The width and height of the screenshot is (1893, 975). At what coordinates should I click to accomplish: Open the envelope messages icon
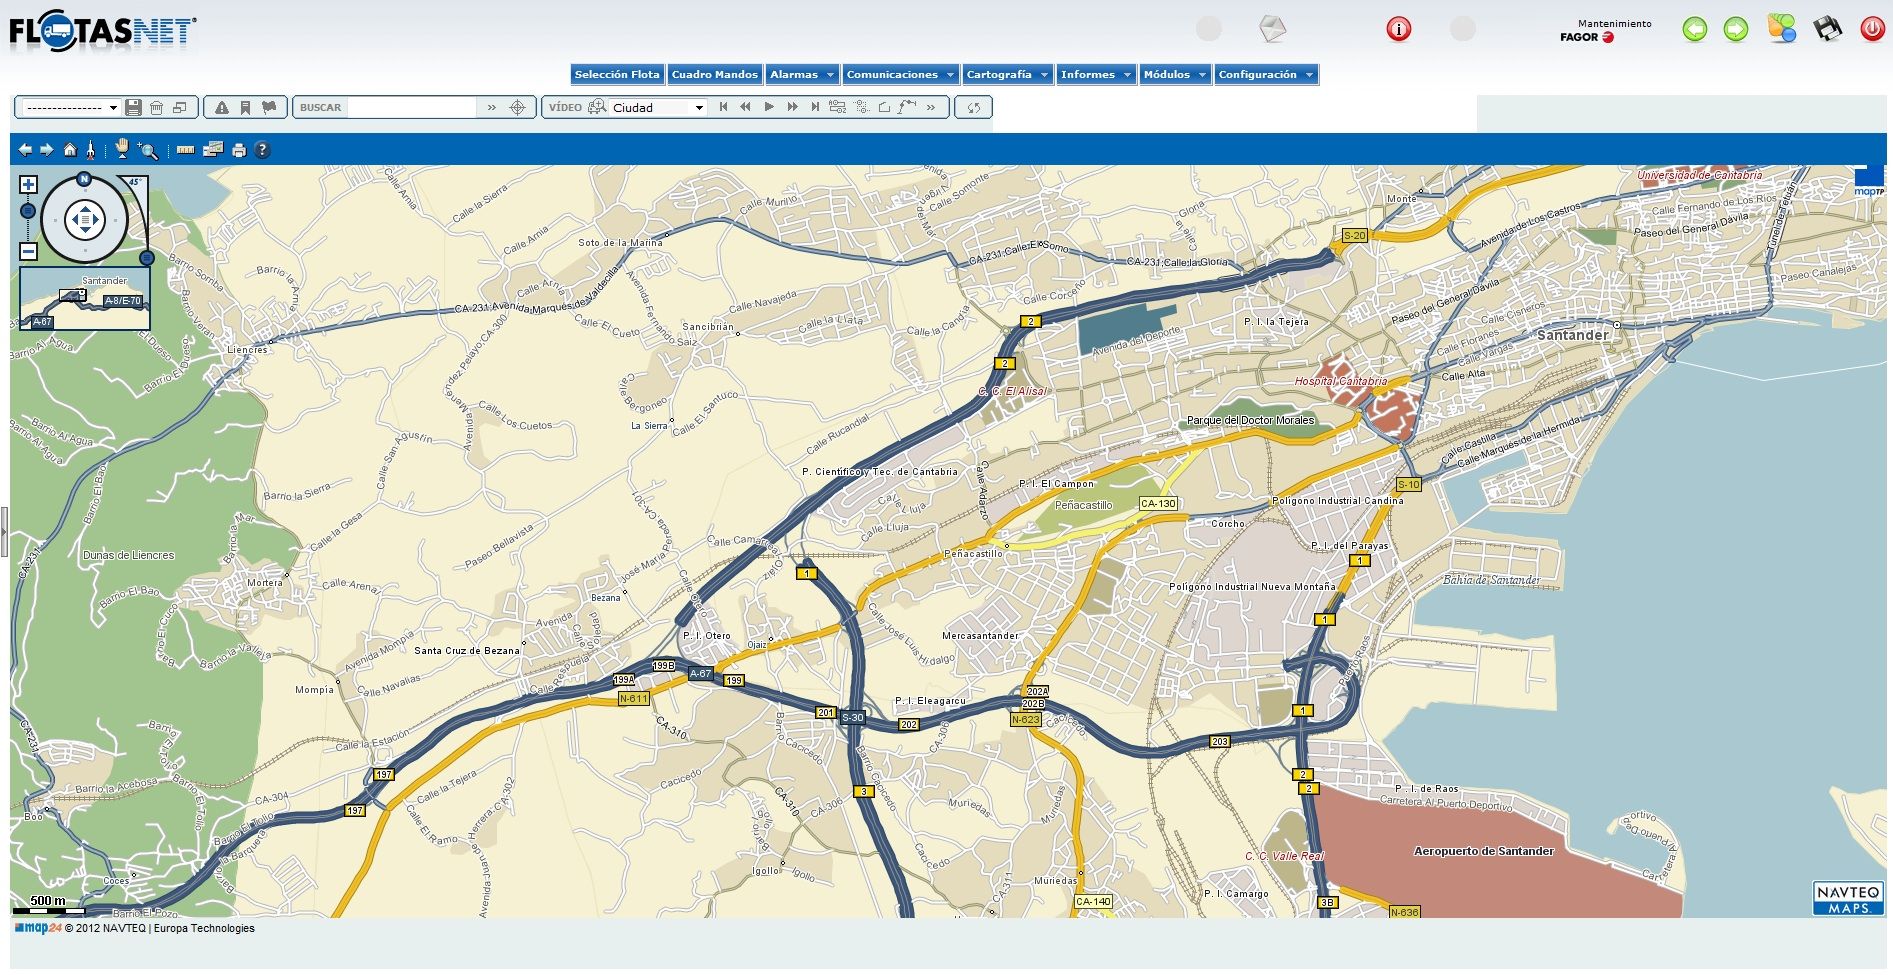point(1272,28)
